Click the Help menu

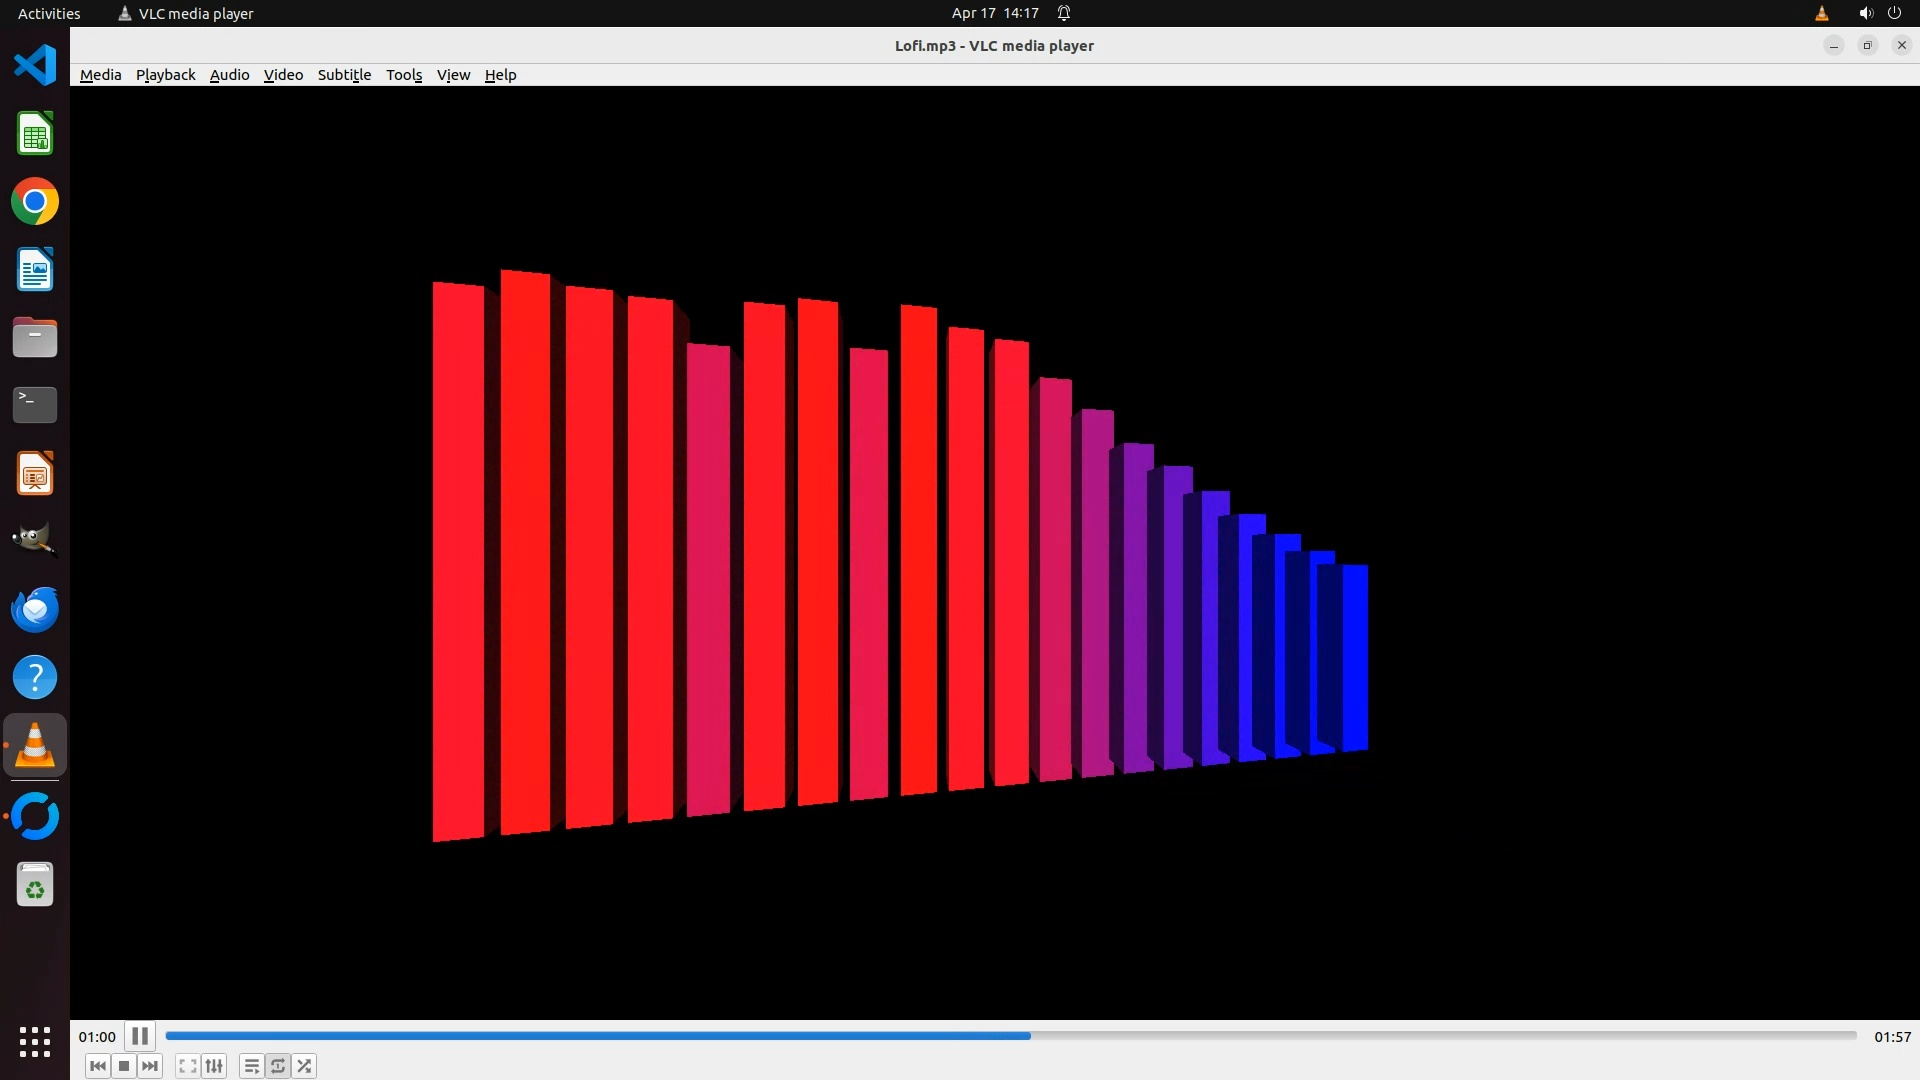pyautogui.click(x=500, y=75)
